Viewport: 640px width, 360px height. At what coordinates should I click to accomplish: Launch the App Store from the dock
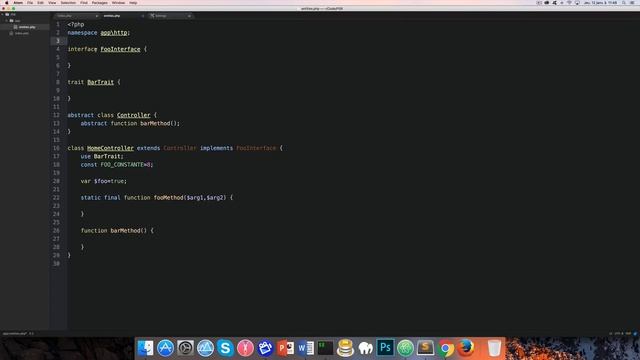(x=165, y=348)
